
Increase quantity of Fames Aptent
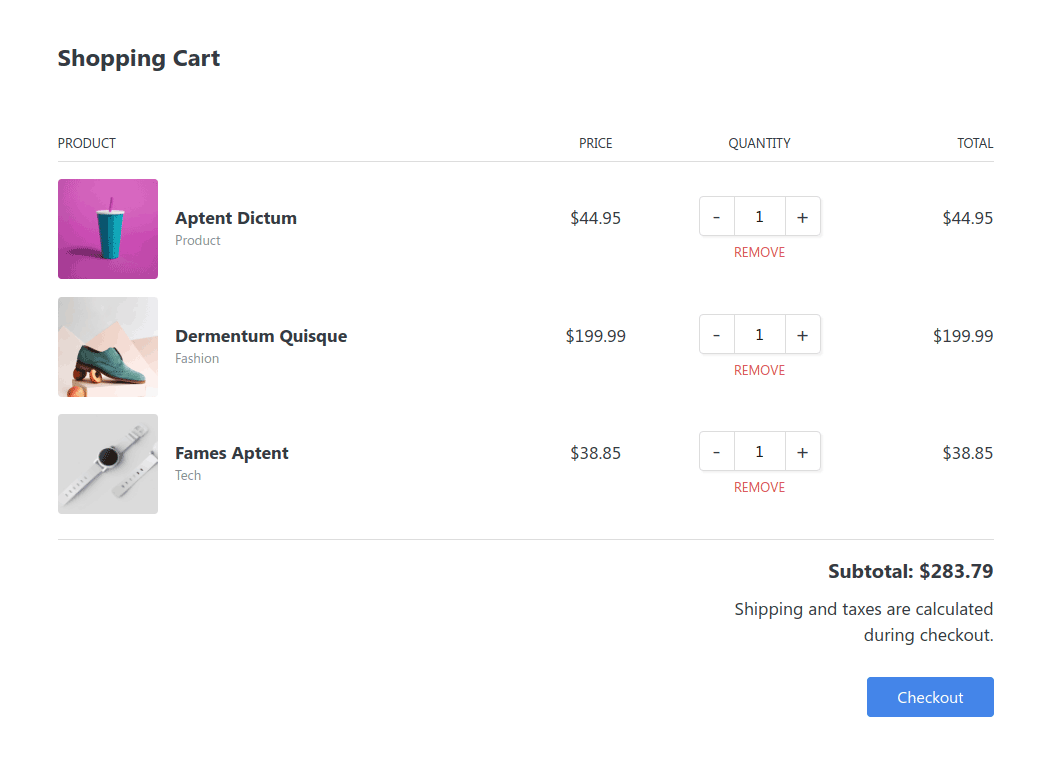click(x=802, y=452)
